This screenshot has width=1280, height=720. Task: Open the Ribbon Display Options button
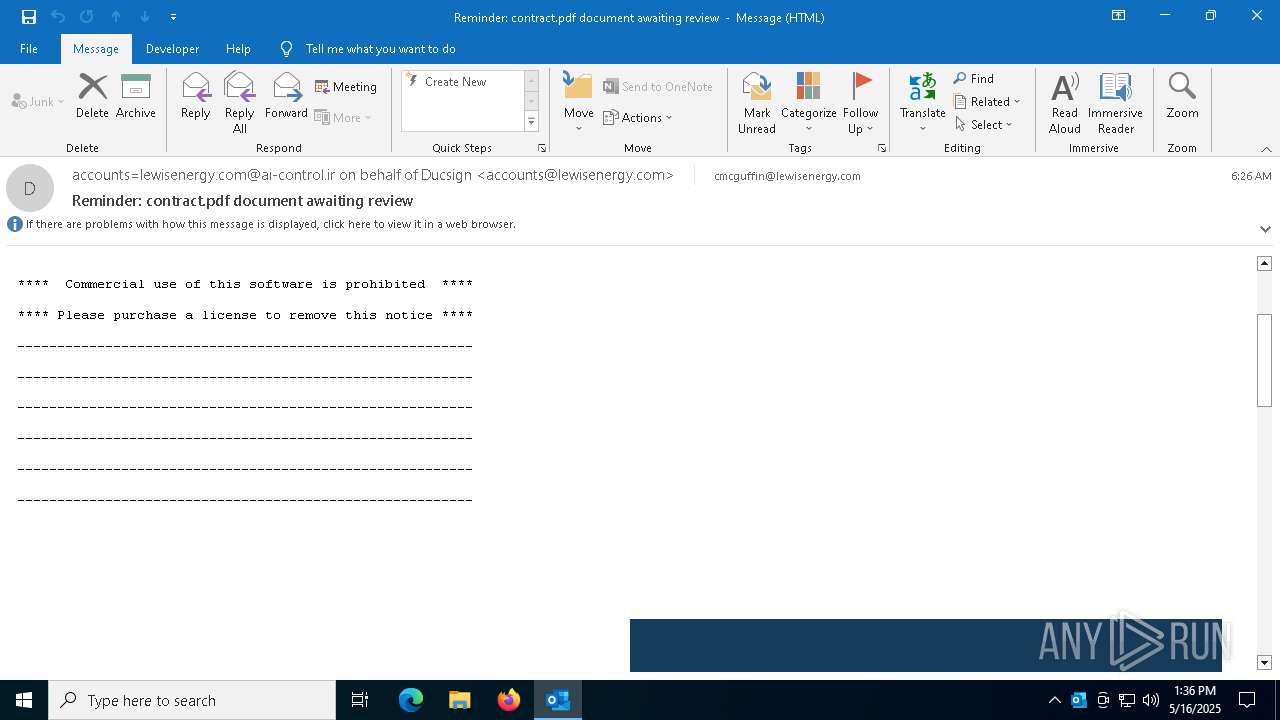(1119, 16)
